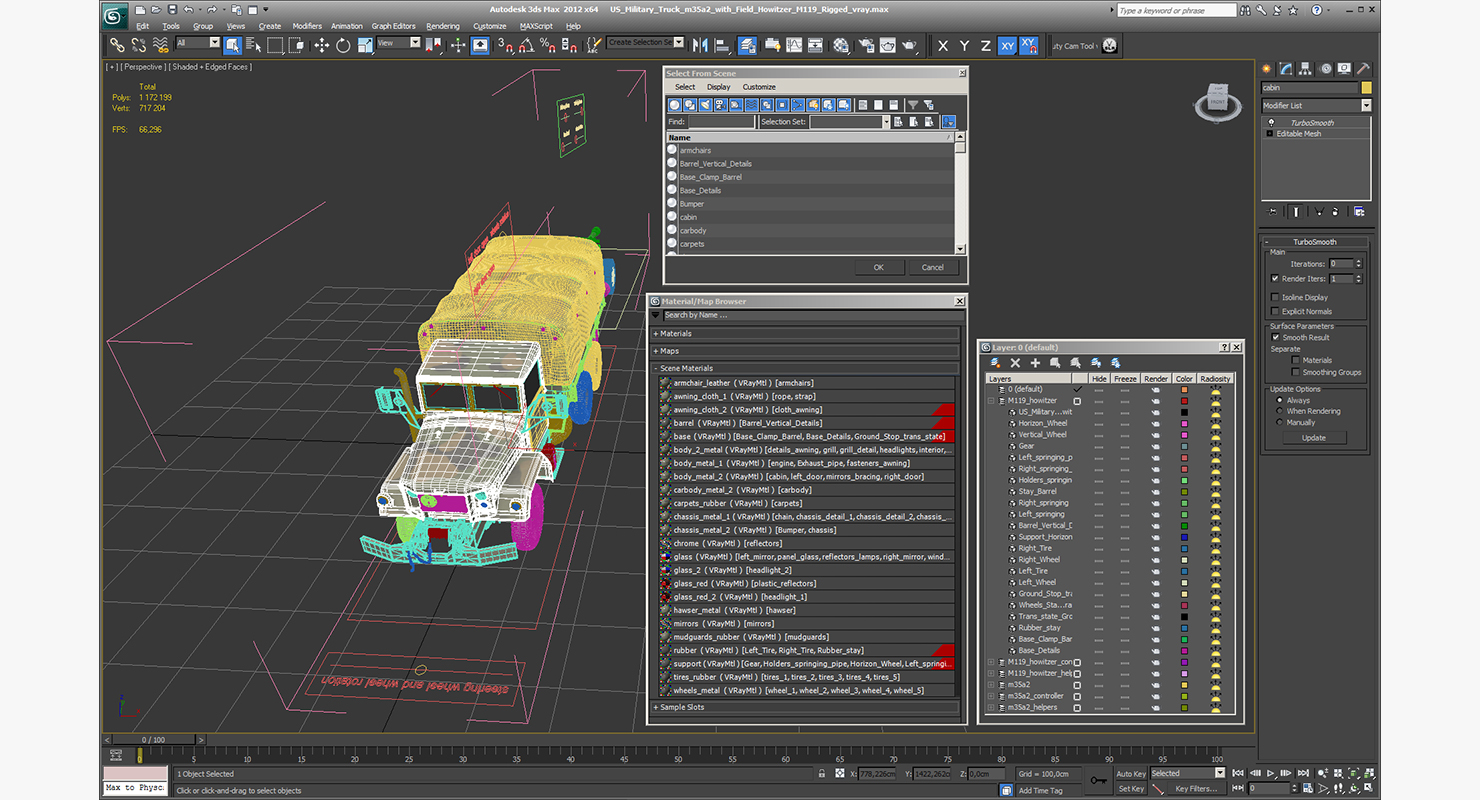
Task: Select the Link tool in main toolbar
Action: (117, 45)
